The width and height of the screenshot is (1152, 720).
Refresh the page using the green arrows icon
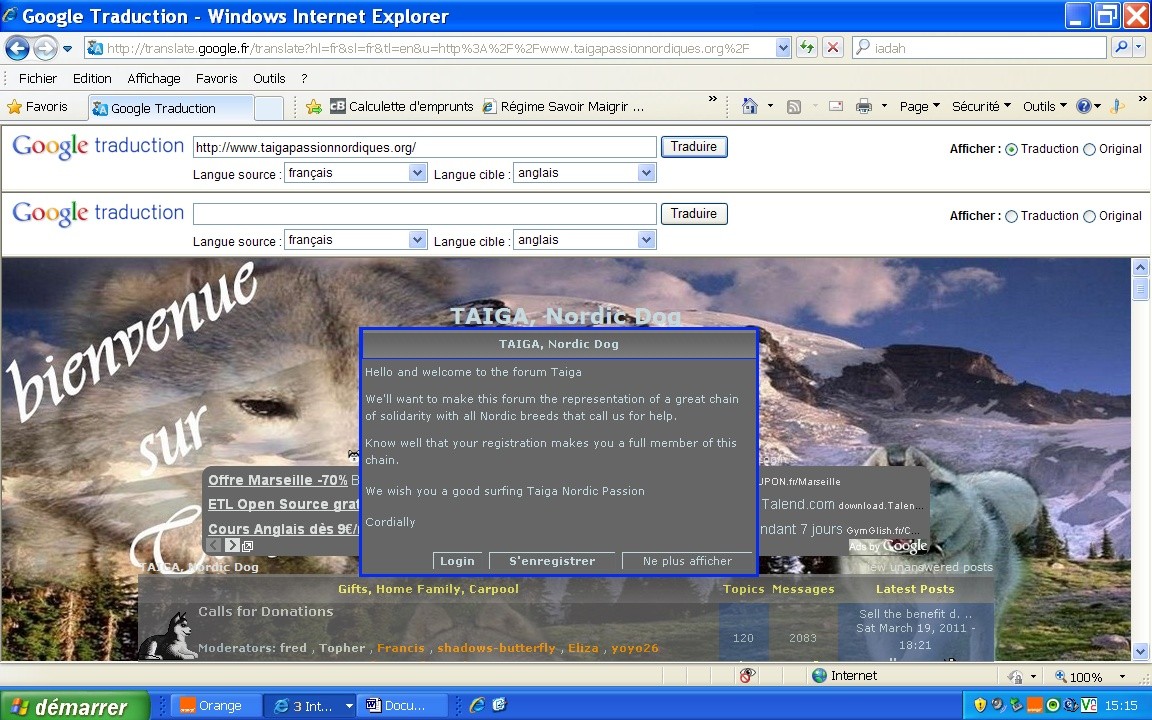tap(807, 48)
